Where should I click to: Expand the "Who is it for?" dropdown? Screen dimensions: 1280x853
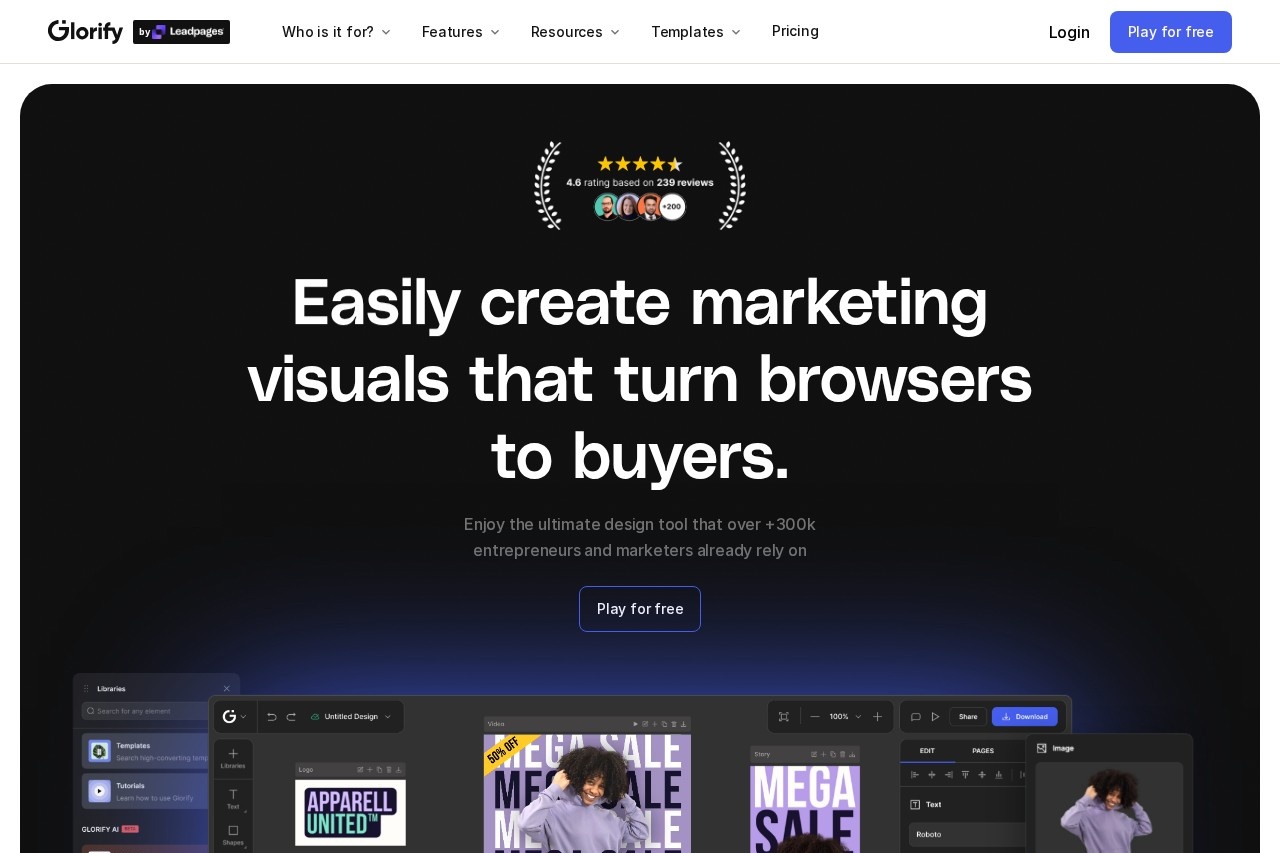point(336,32)
